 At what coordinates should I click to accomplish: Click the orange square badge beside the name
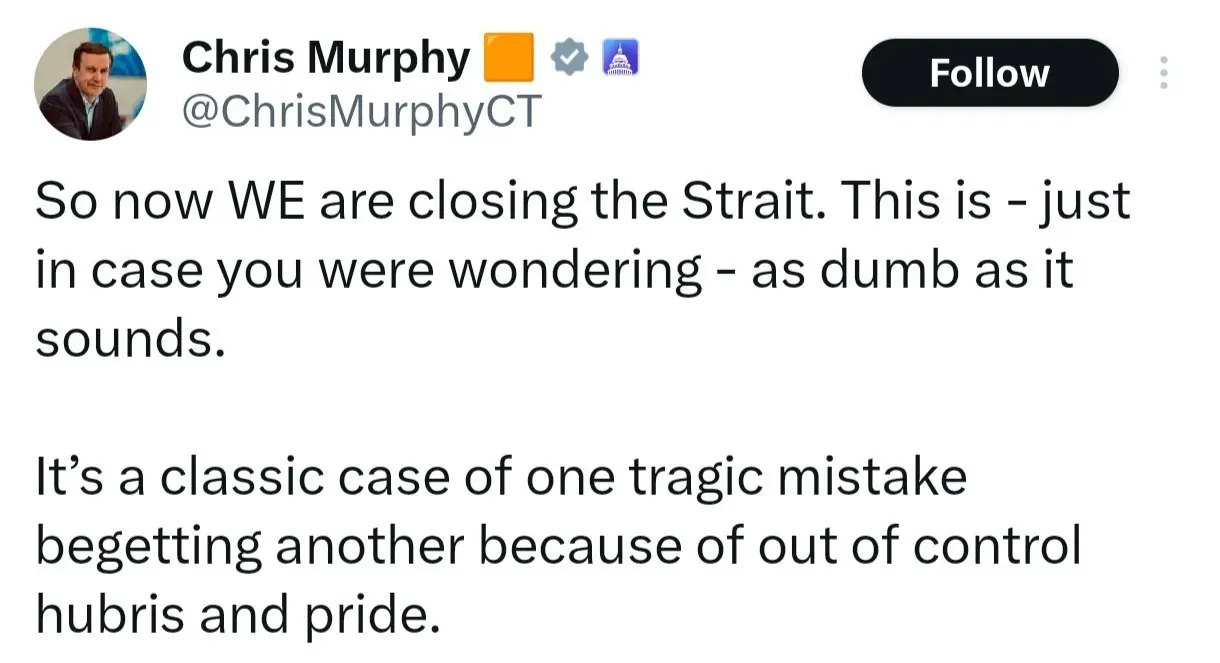pos(509,59)
